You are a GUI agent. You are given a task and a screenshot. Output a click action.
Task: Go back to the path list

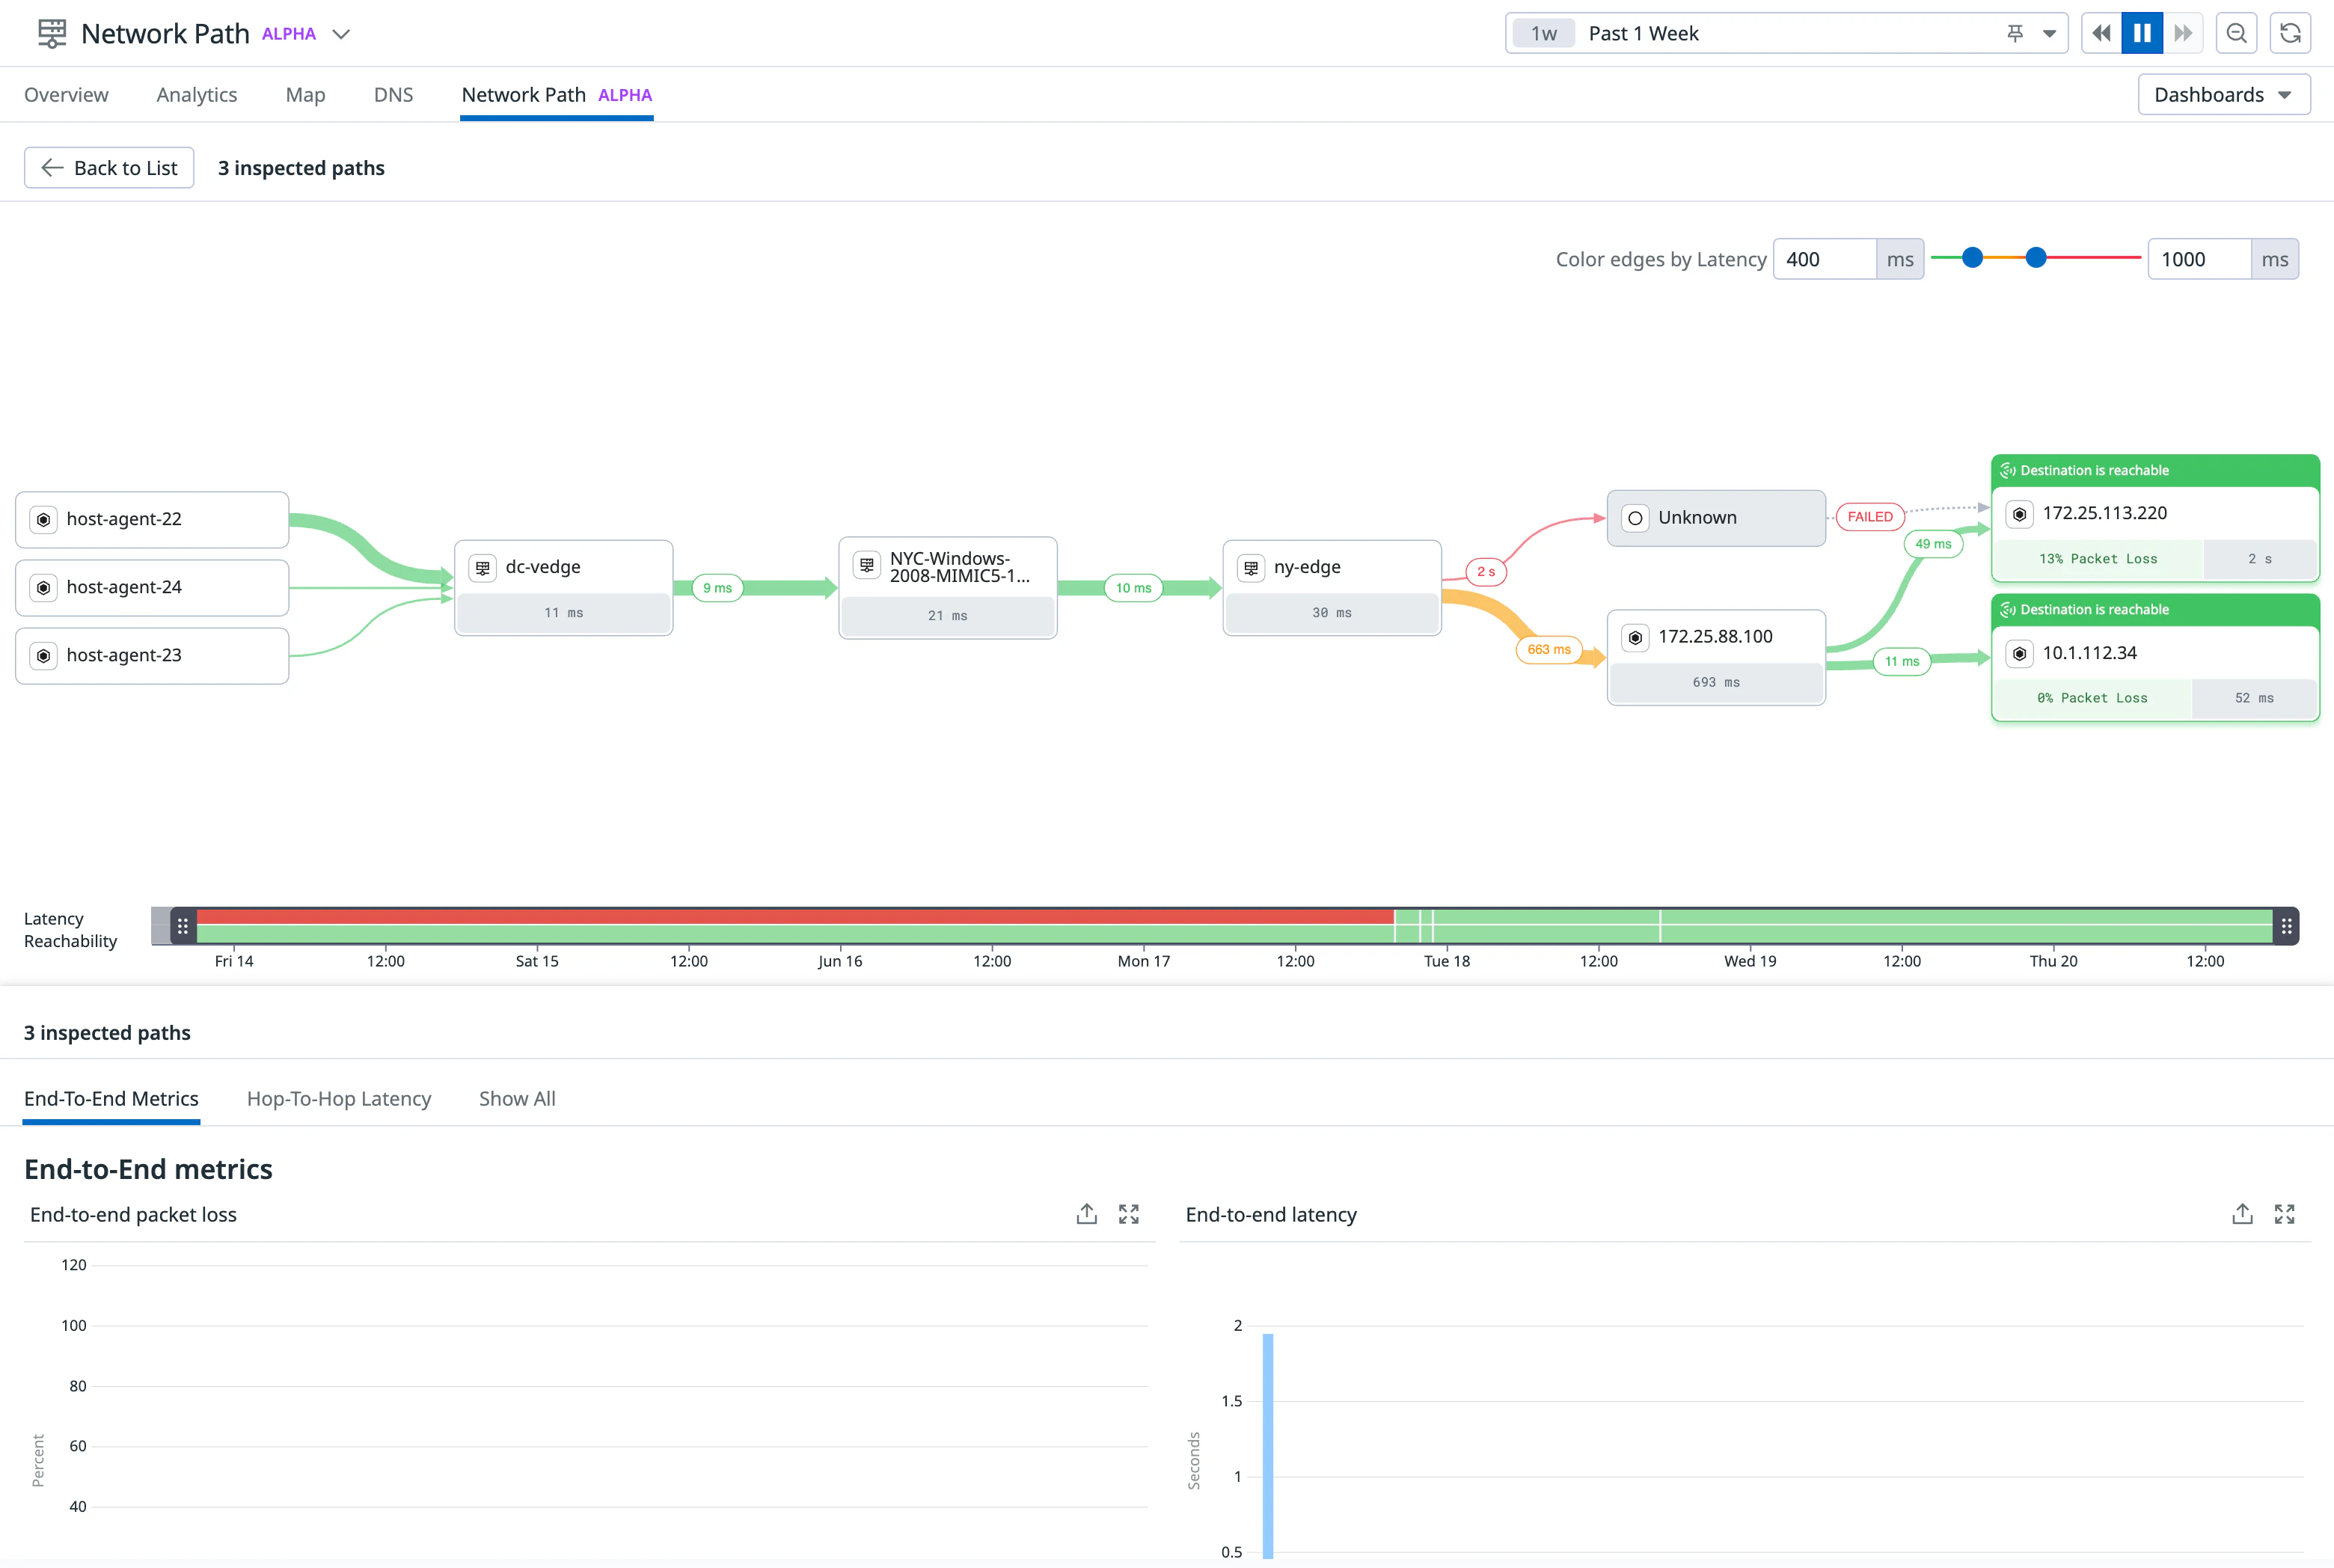pos(109,168)
